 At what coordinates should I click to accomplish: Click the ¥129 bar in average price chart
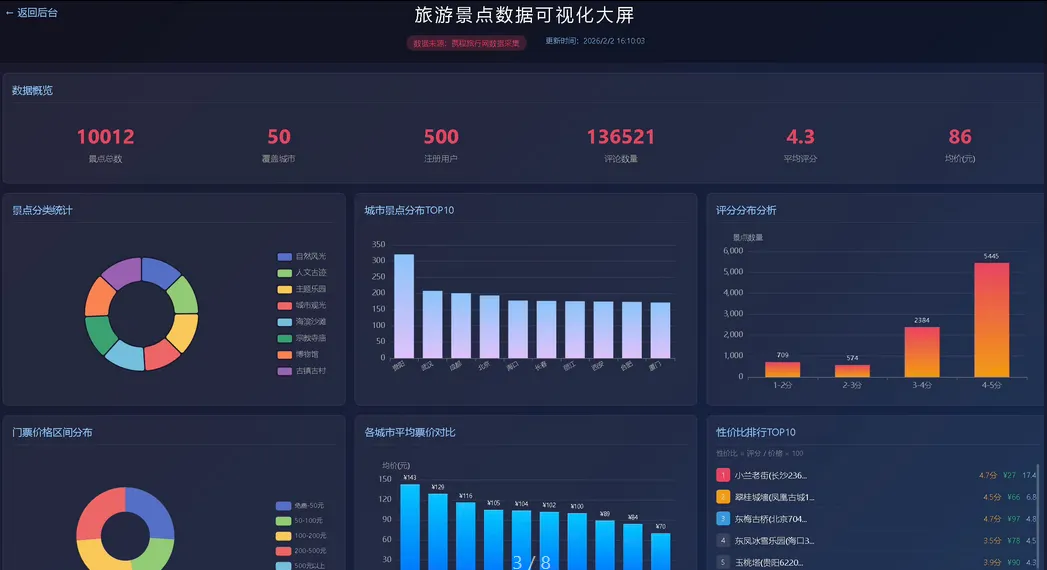click(x=438, y=531)
